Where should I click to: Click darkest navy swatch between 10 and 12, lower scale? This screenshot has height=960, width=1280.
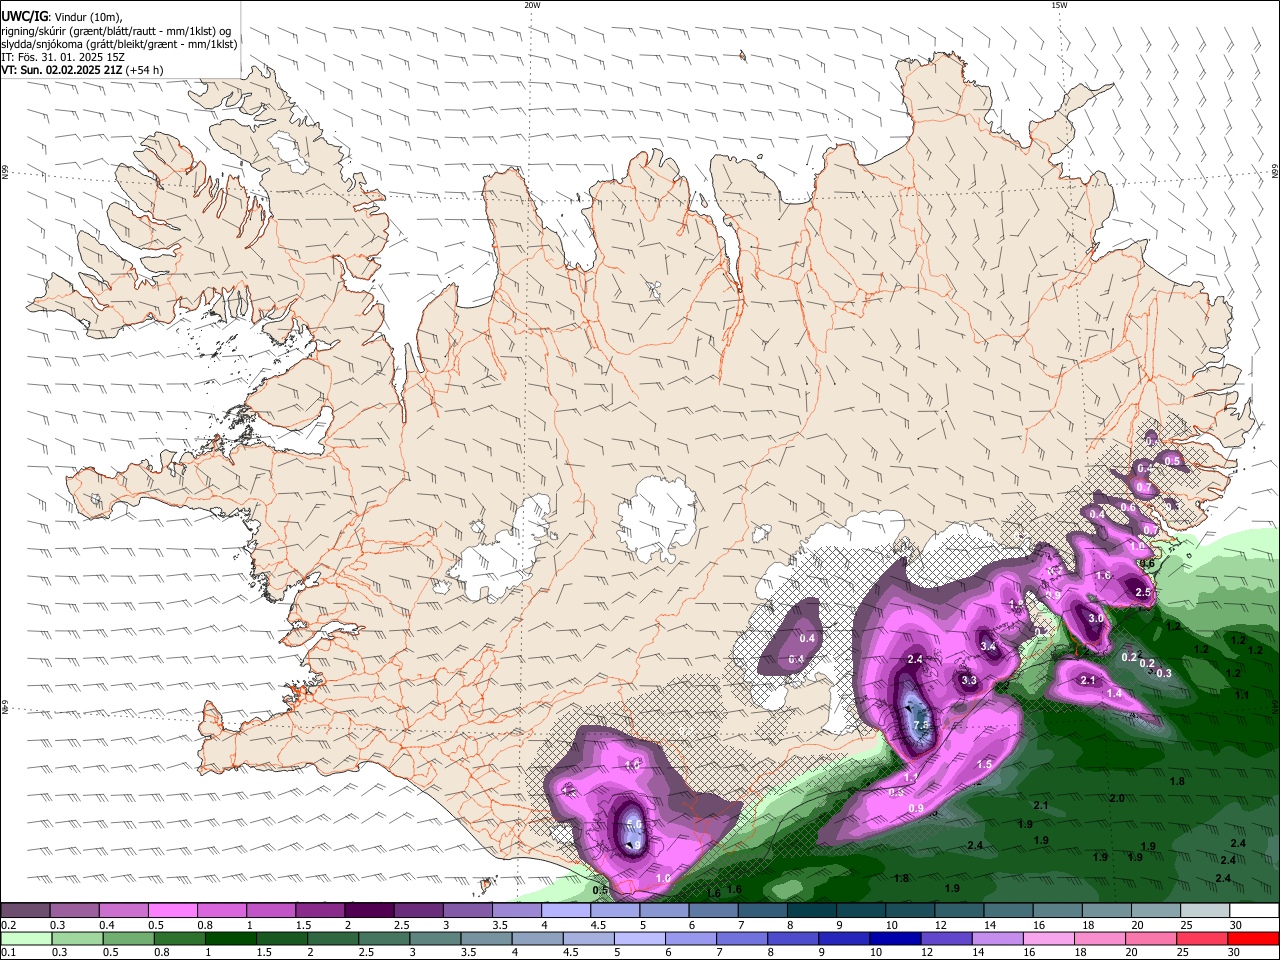(893, 939)
